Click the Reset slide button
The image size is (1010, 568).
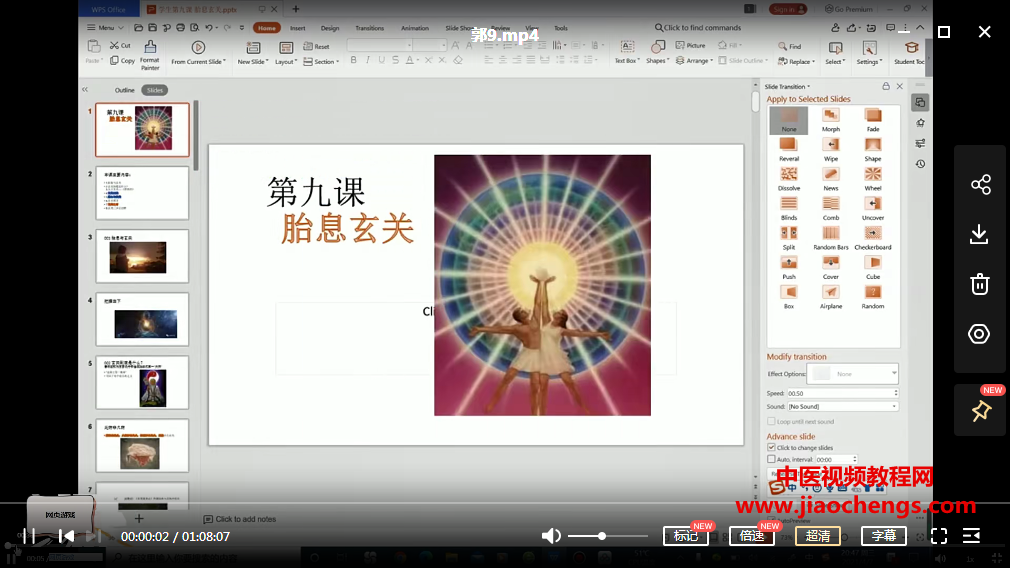[316, 46]
